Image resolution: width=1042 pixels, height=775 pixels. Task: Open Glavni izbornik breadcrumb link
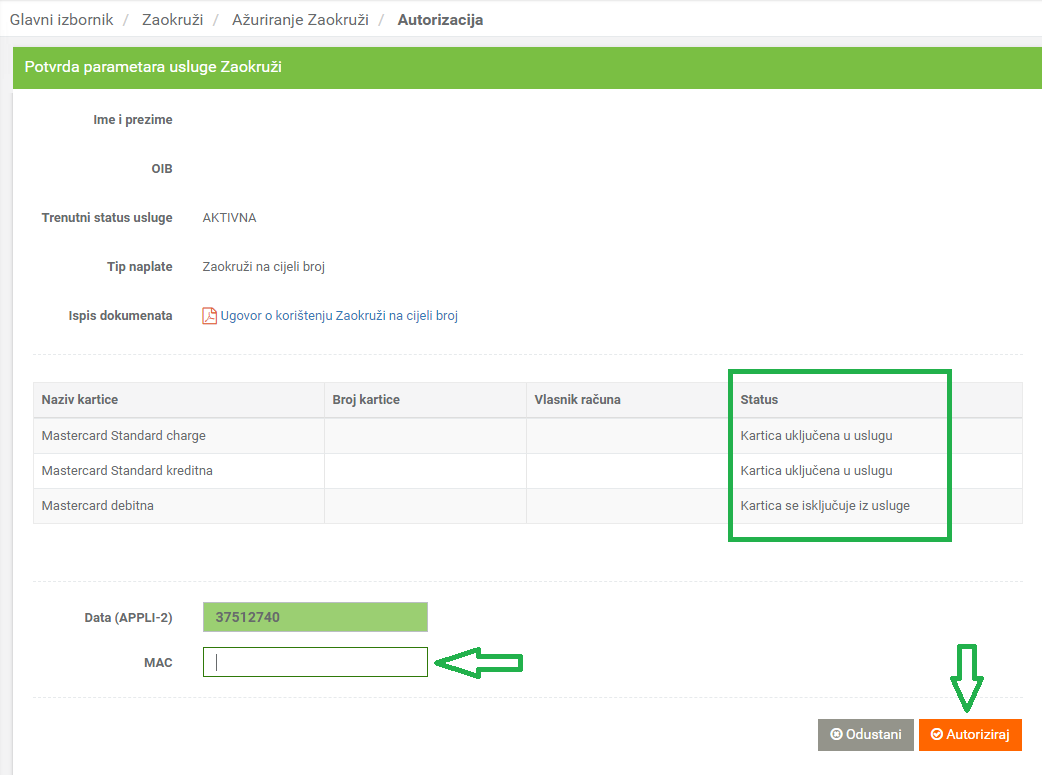pos(61,20)
